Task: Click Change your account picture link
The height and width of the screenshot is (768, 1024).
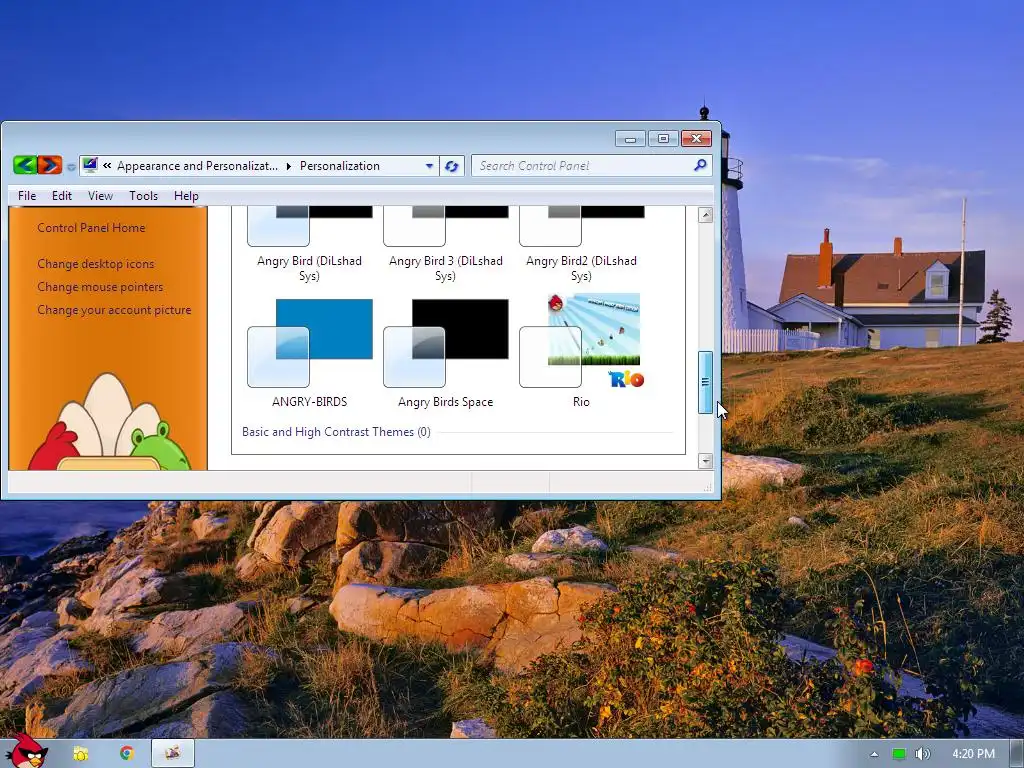Action: (x=114, y=310)
